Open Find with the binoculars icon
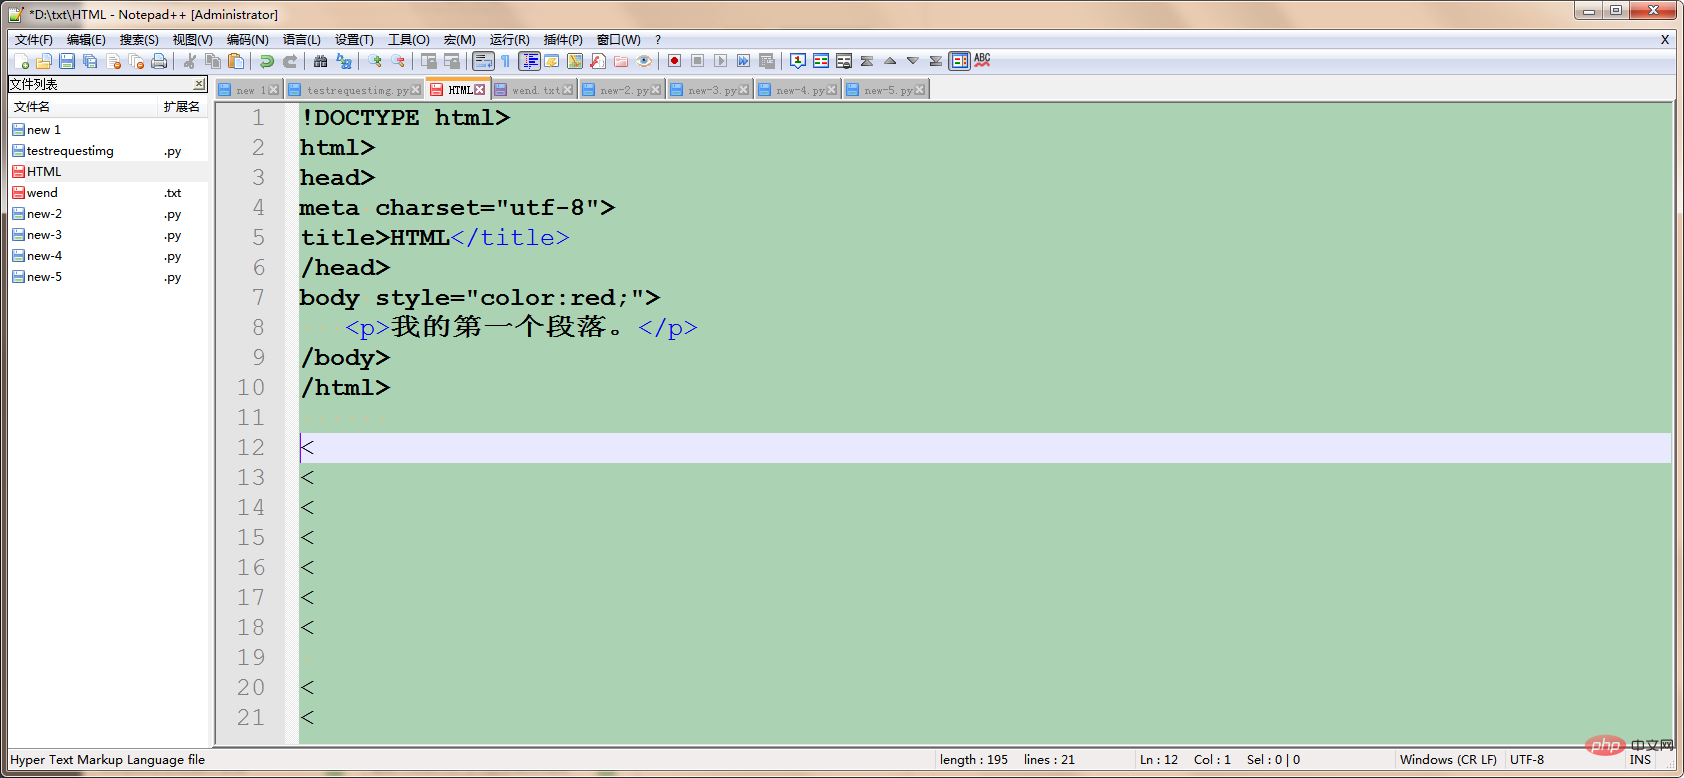The height and width of the screenshot is (778, 1684). point(321,61)
